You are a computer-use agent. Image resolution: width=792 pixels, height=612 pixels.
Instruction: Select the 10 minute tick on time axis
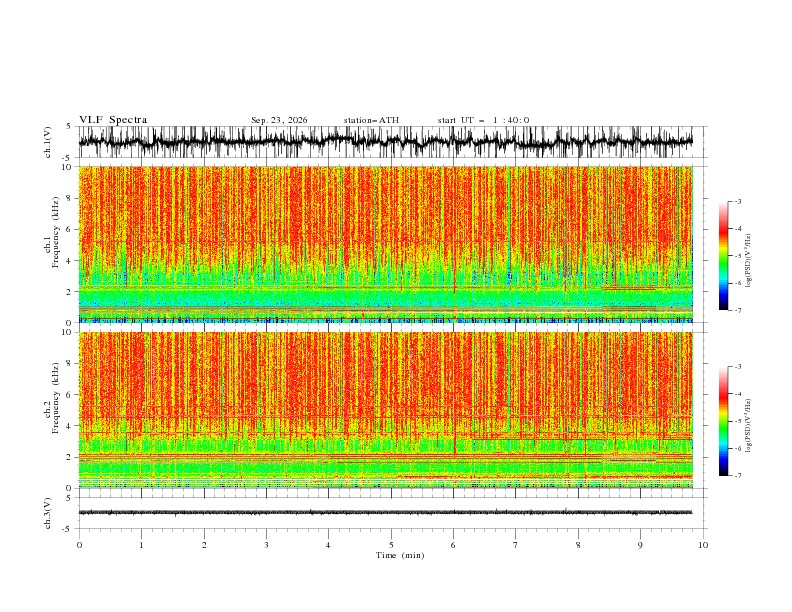(703, 545)
